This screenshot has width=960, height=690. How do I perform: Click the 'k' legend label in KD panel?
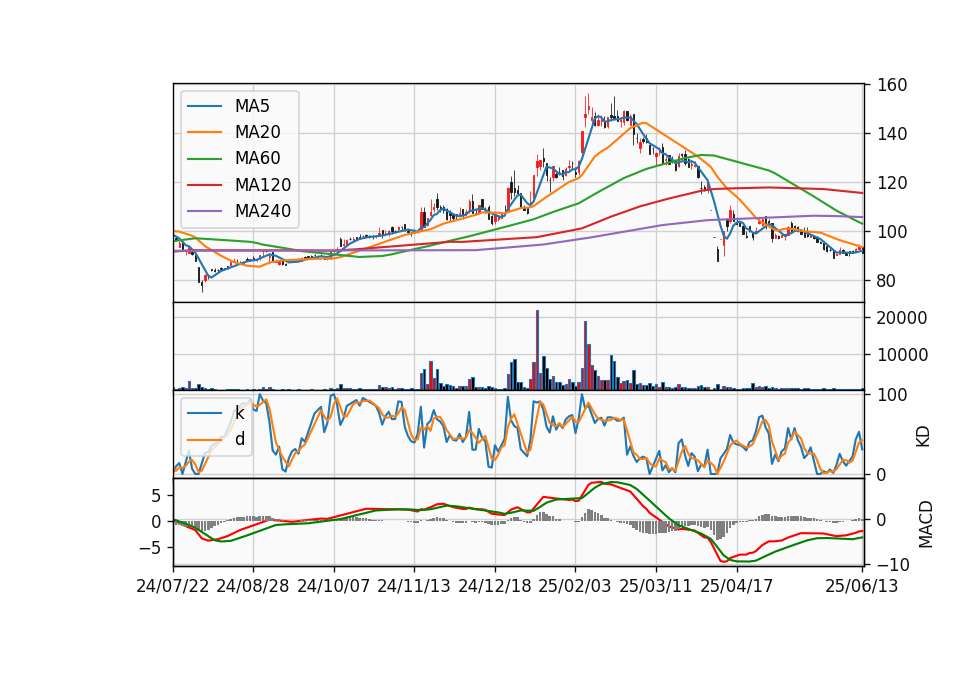pos(239,413)
